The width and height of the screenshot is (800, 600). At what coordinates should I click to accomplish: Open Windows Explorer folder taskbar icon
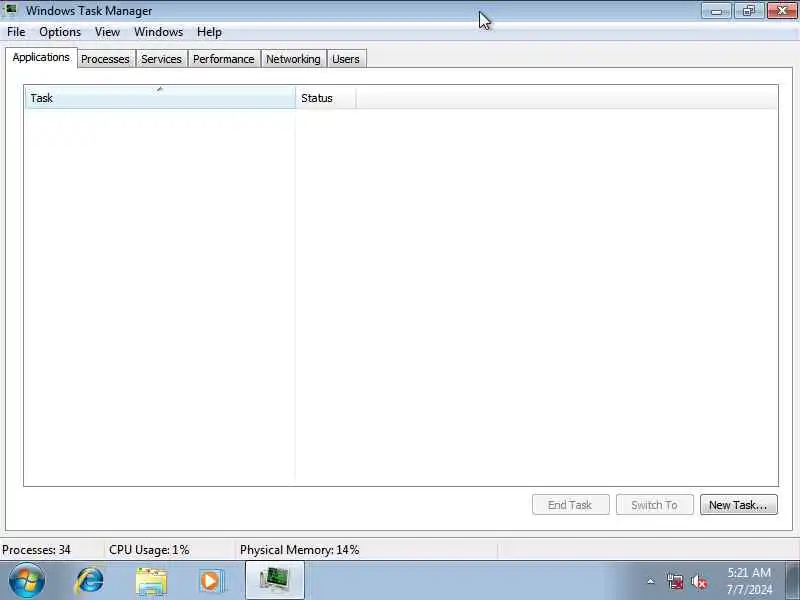point(152,582)
